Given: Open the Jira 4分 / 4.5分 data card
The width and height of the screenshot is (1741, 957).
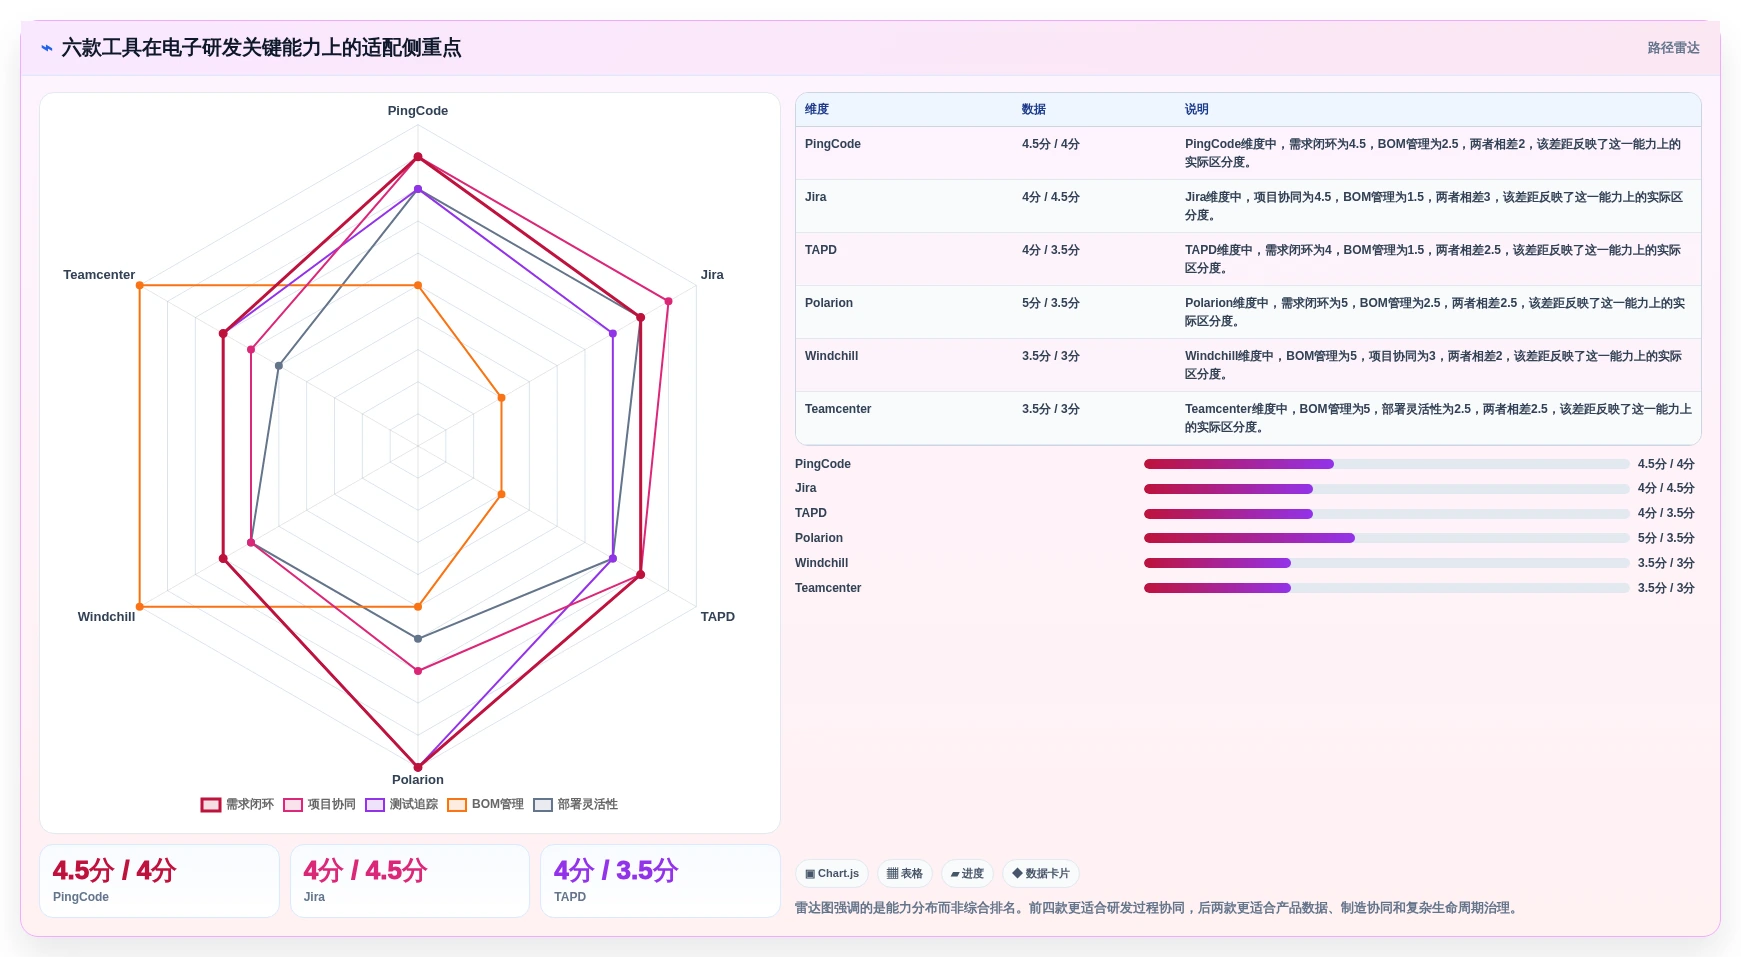Looking at the screenshot, I should coord(410,881).
